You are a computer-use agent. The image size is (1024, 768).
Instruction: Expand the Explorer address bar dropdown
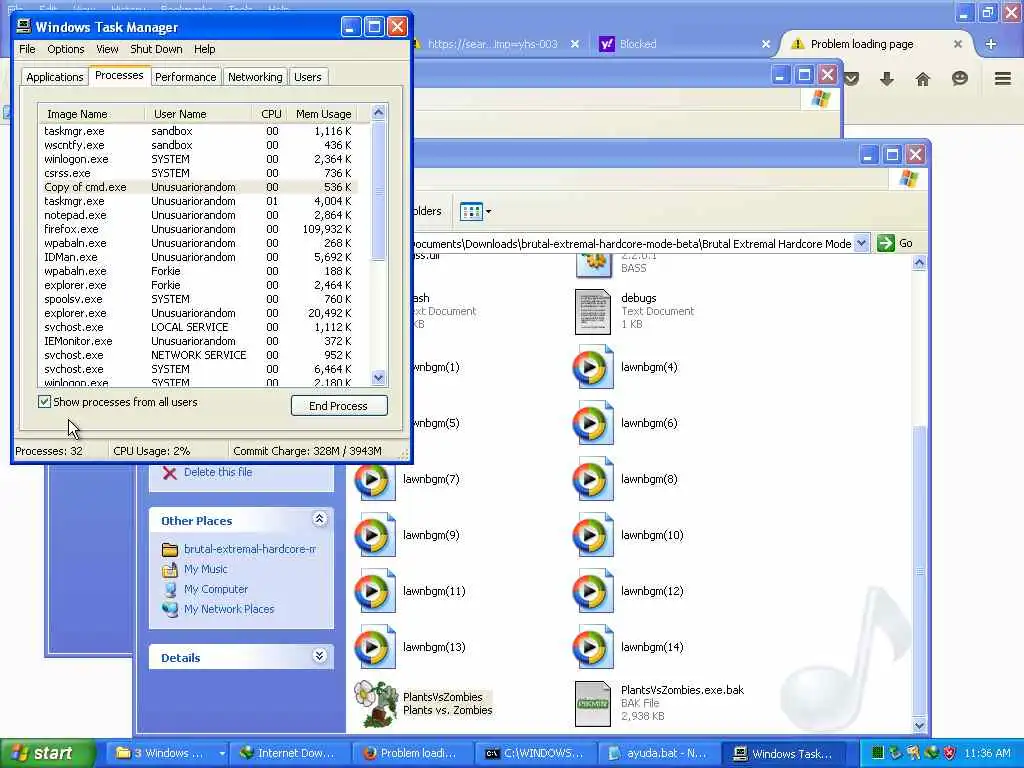[861, 243]
